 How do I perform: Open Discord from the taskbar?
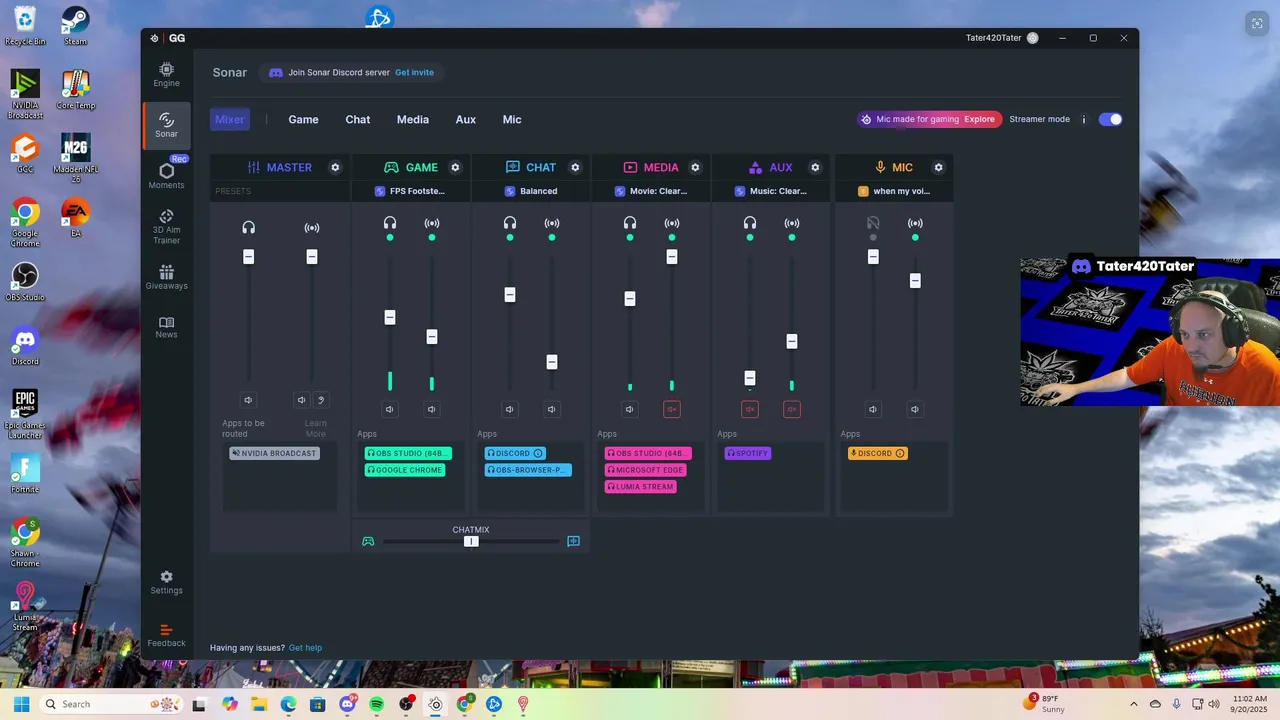point(347,704)
